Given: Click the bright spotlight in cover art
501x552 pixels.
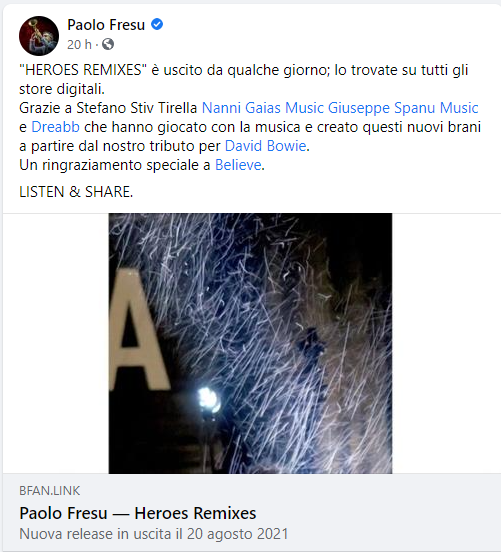Looking at the screenshot, I should (209, 400).
